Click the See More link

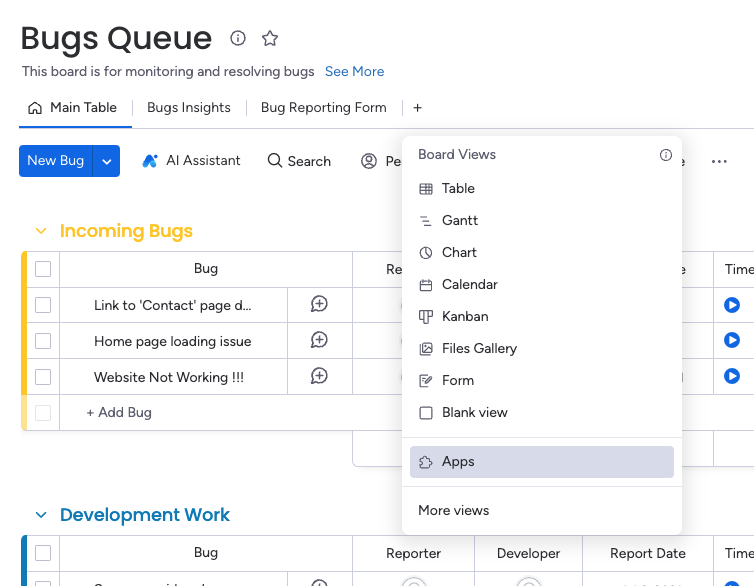pos(354,72)
